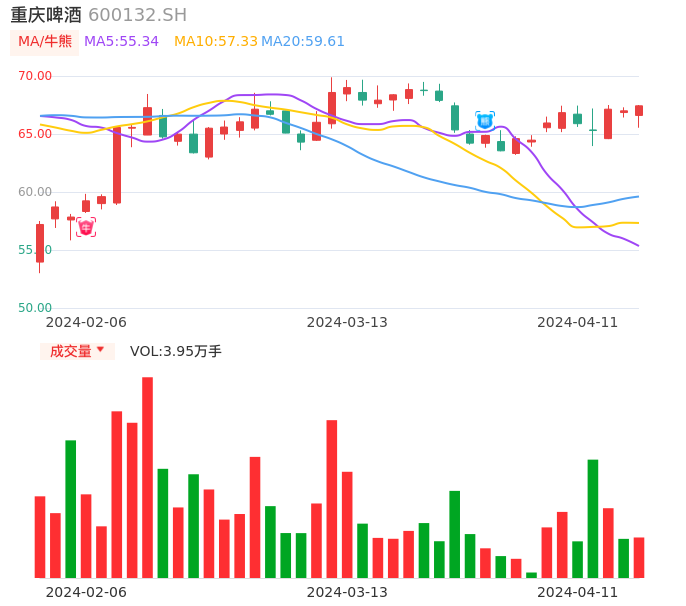The height and width of the screenshot is (606, 686).
Task: Click the VOL:3.95万手 volume readout
Action: (176, 351)
